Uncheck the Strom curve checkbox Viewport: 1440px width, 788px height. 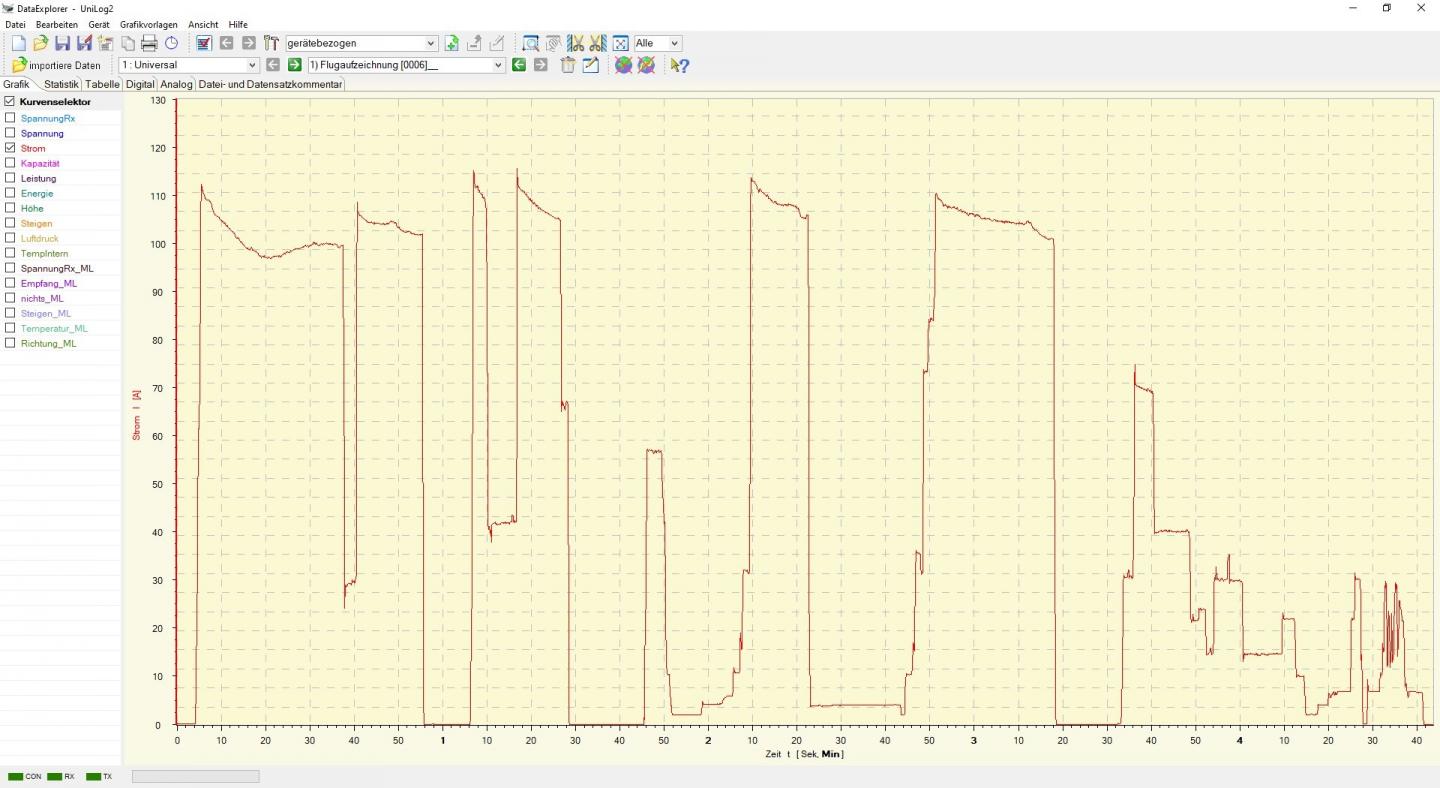coord(10,148)
